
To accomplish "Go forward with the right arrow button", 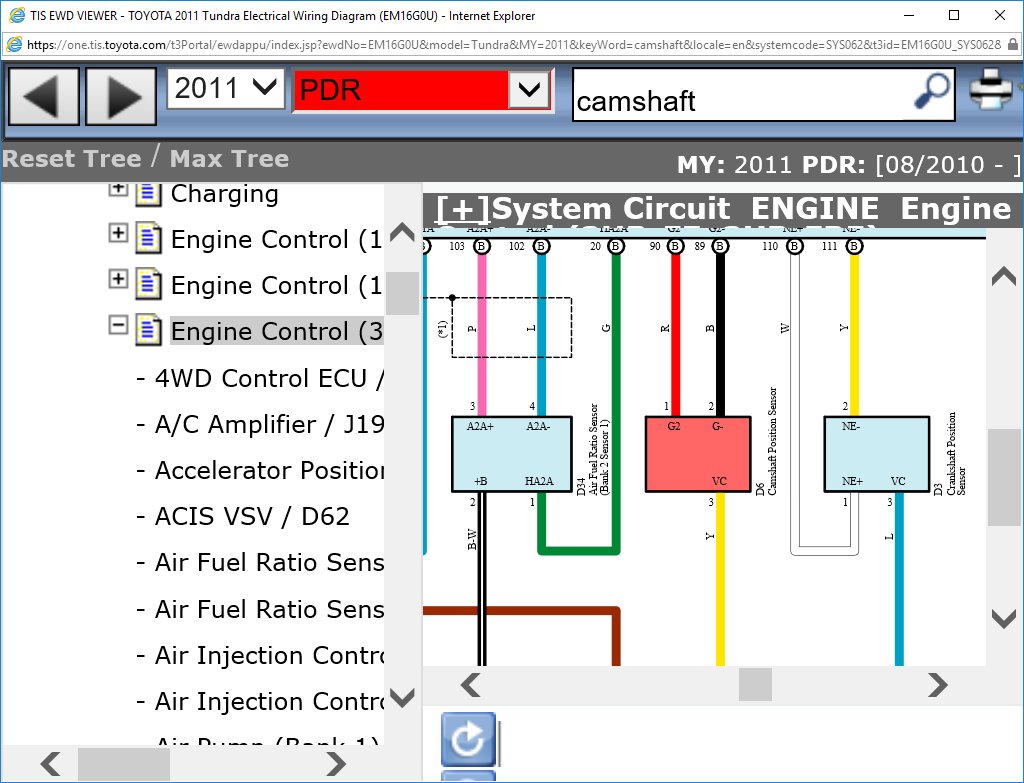I will click(x=121, y=96).
